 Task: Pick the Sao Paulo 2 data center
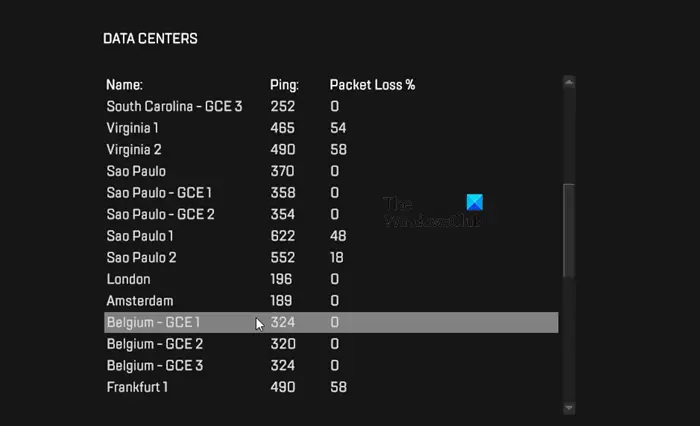click(331, 258)
